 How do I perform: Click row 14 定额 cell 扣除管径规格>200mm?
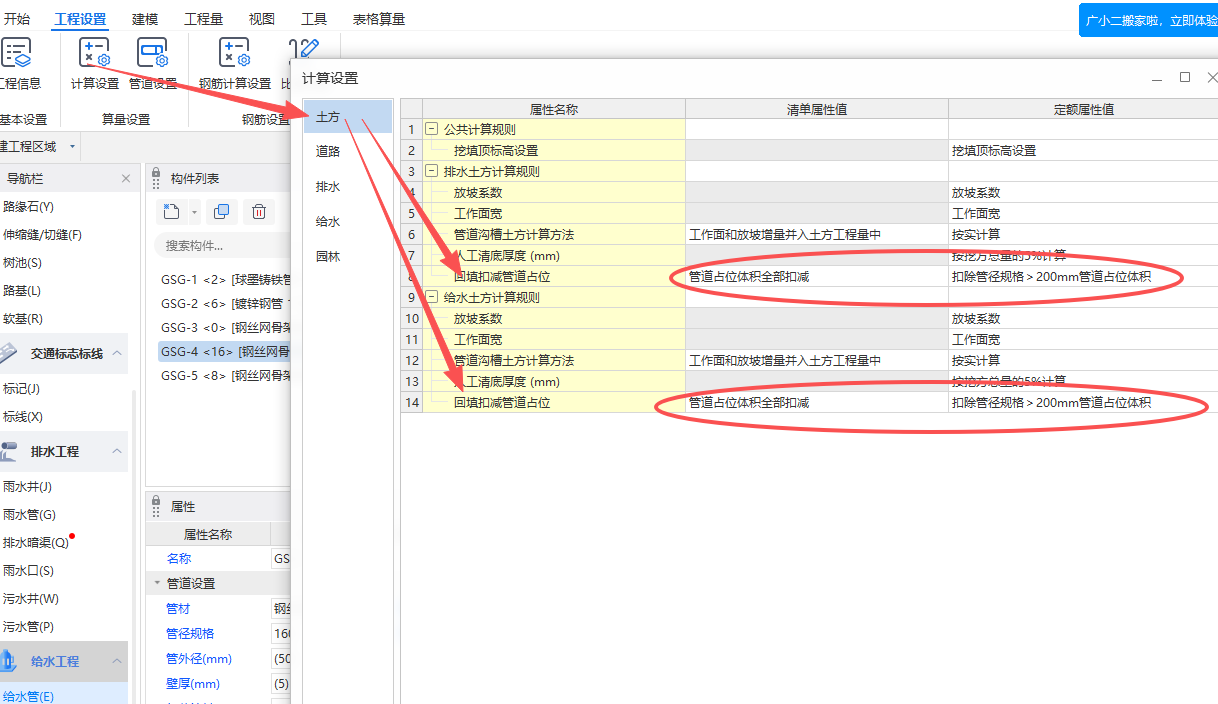point(1083,402)
